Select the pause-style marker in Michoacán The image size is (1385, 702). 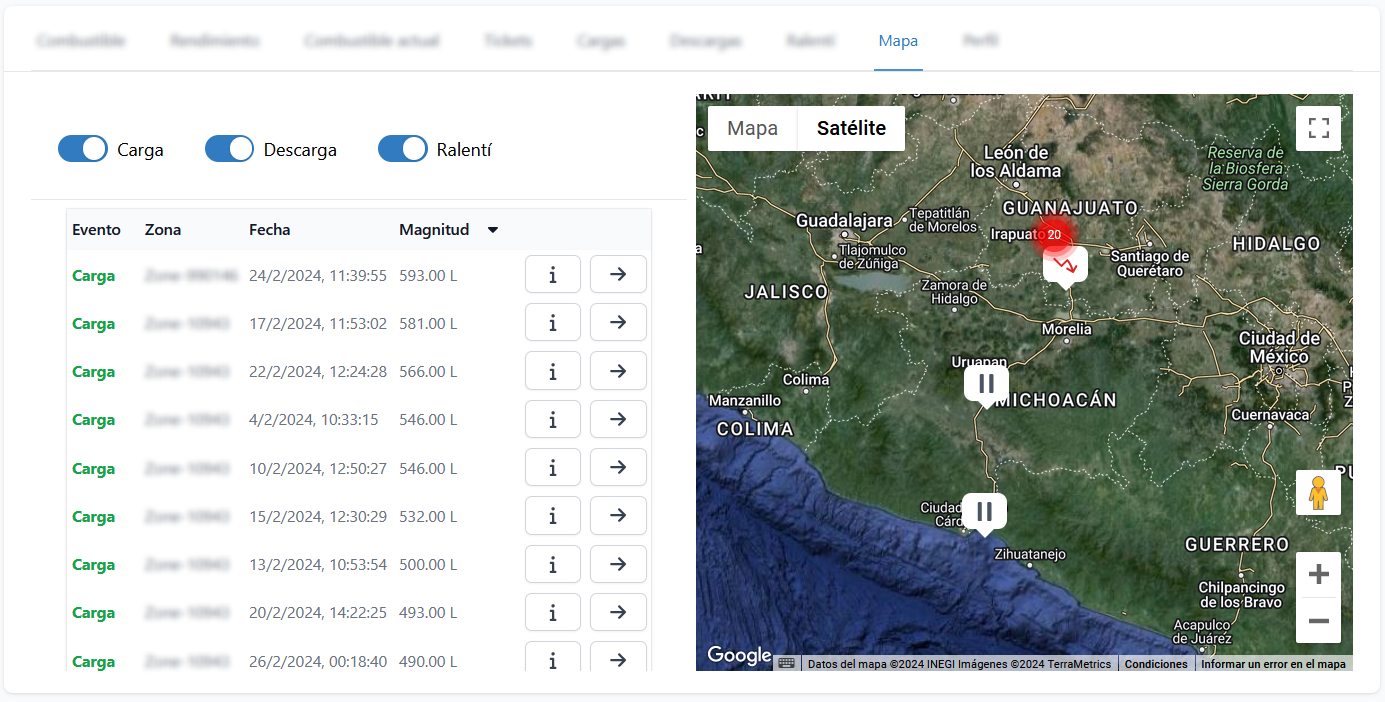tap(986, 383)
